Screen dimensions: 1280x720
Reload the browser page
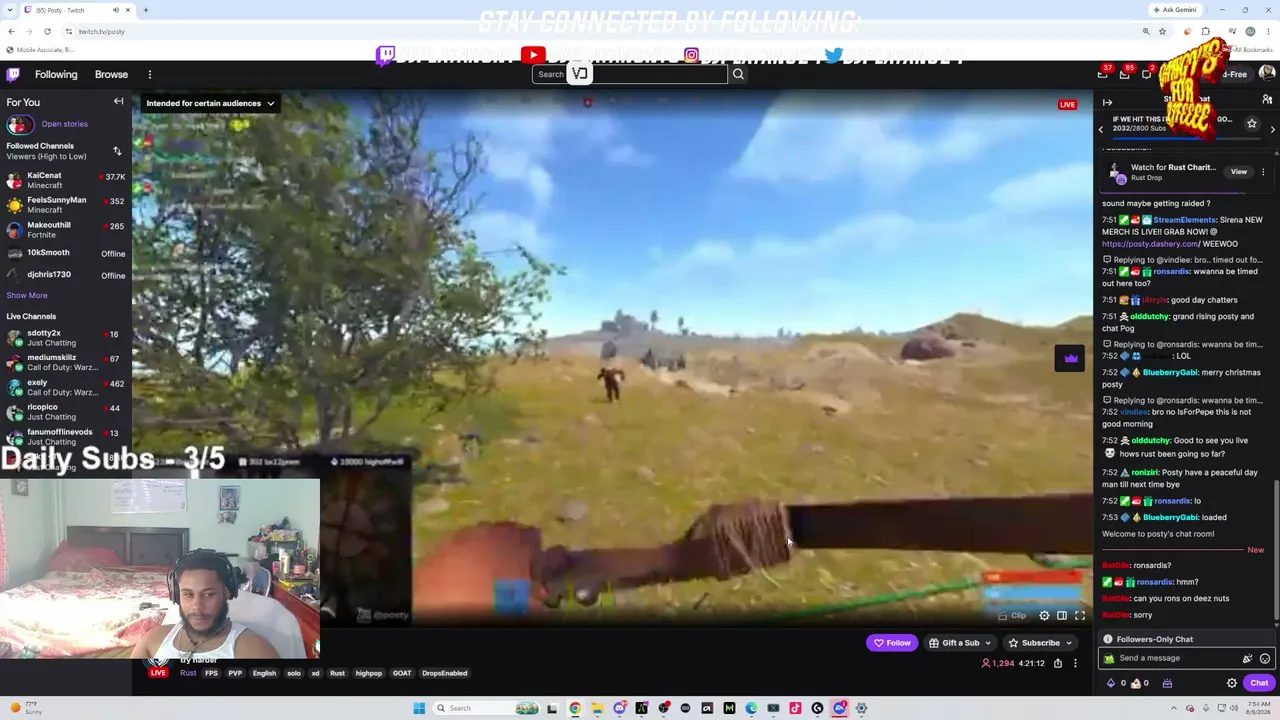click(47, 32)
